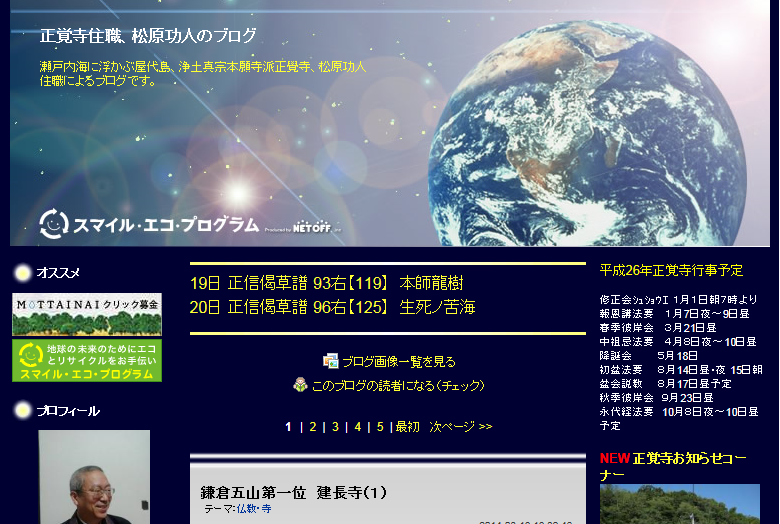Click the blog description text under the title

click(203, 73)
